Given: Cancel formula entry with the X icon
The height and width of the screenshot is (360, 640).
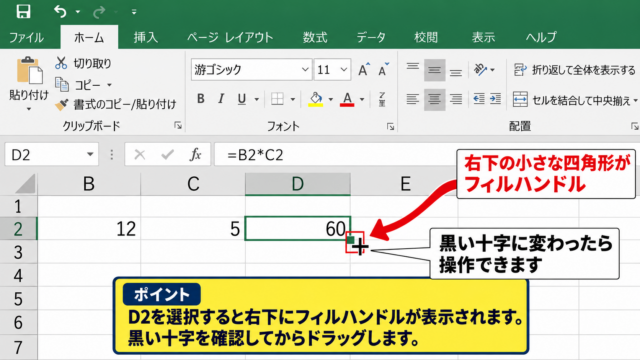Looking at the screenshot, I should click(x=140, y=155).
